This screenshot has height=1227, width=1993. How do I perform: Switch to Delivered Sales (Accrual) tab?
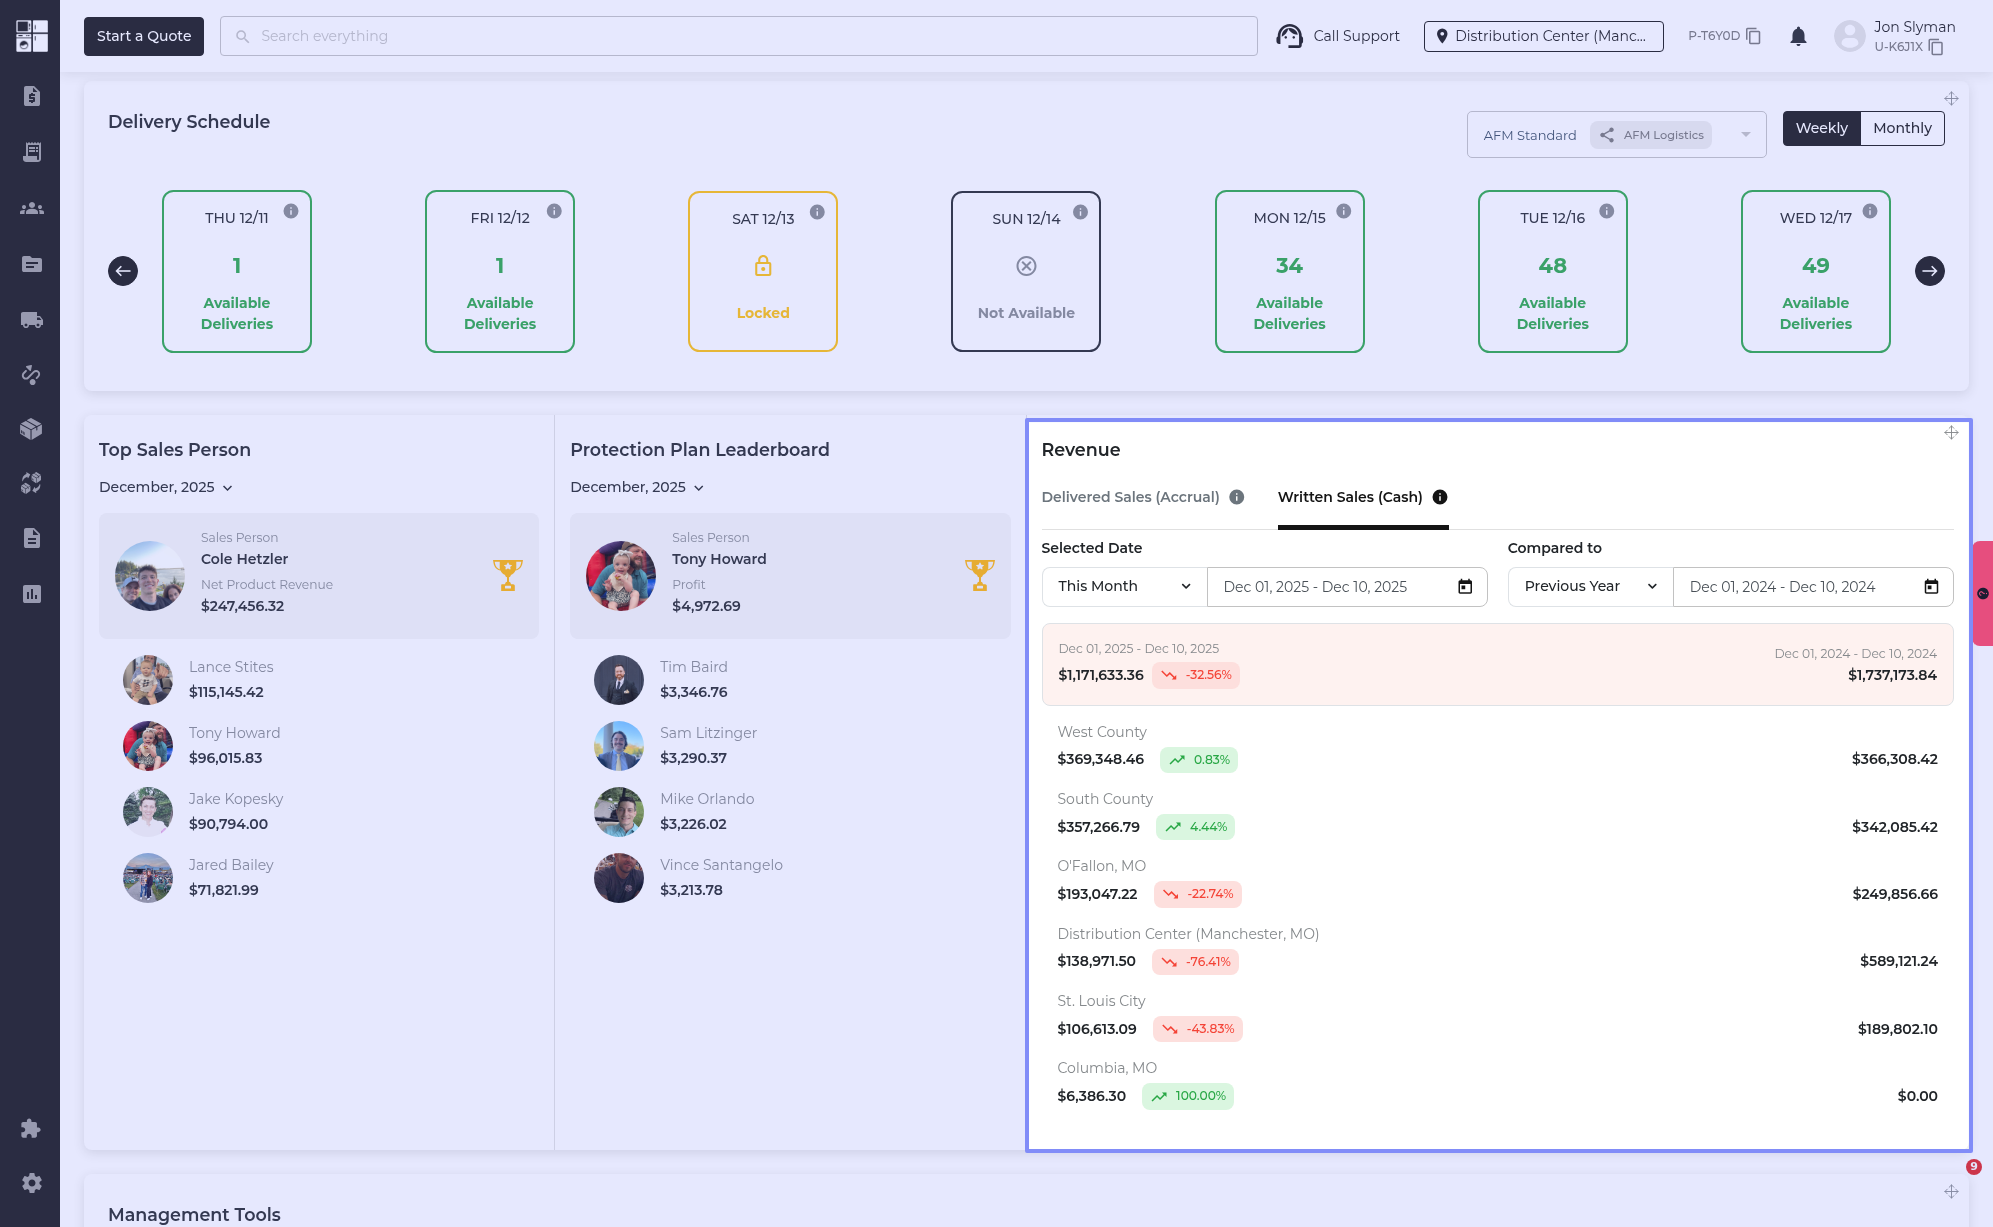pyautogui.click(x=1130, y=497)
